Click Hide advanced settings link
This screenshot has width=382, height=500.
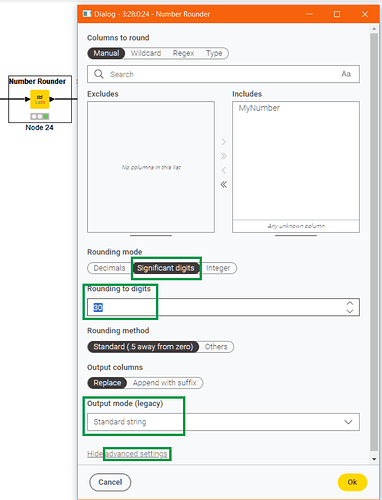coord(127,454)
